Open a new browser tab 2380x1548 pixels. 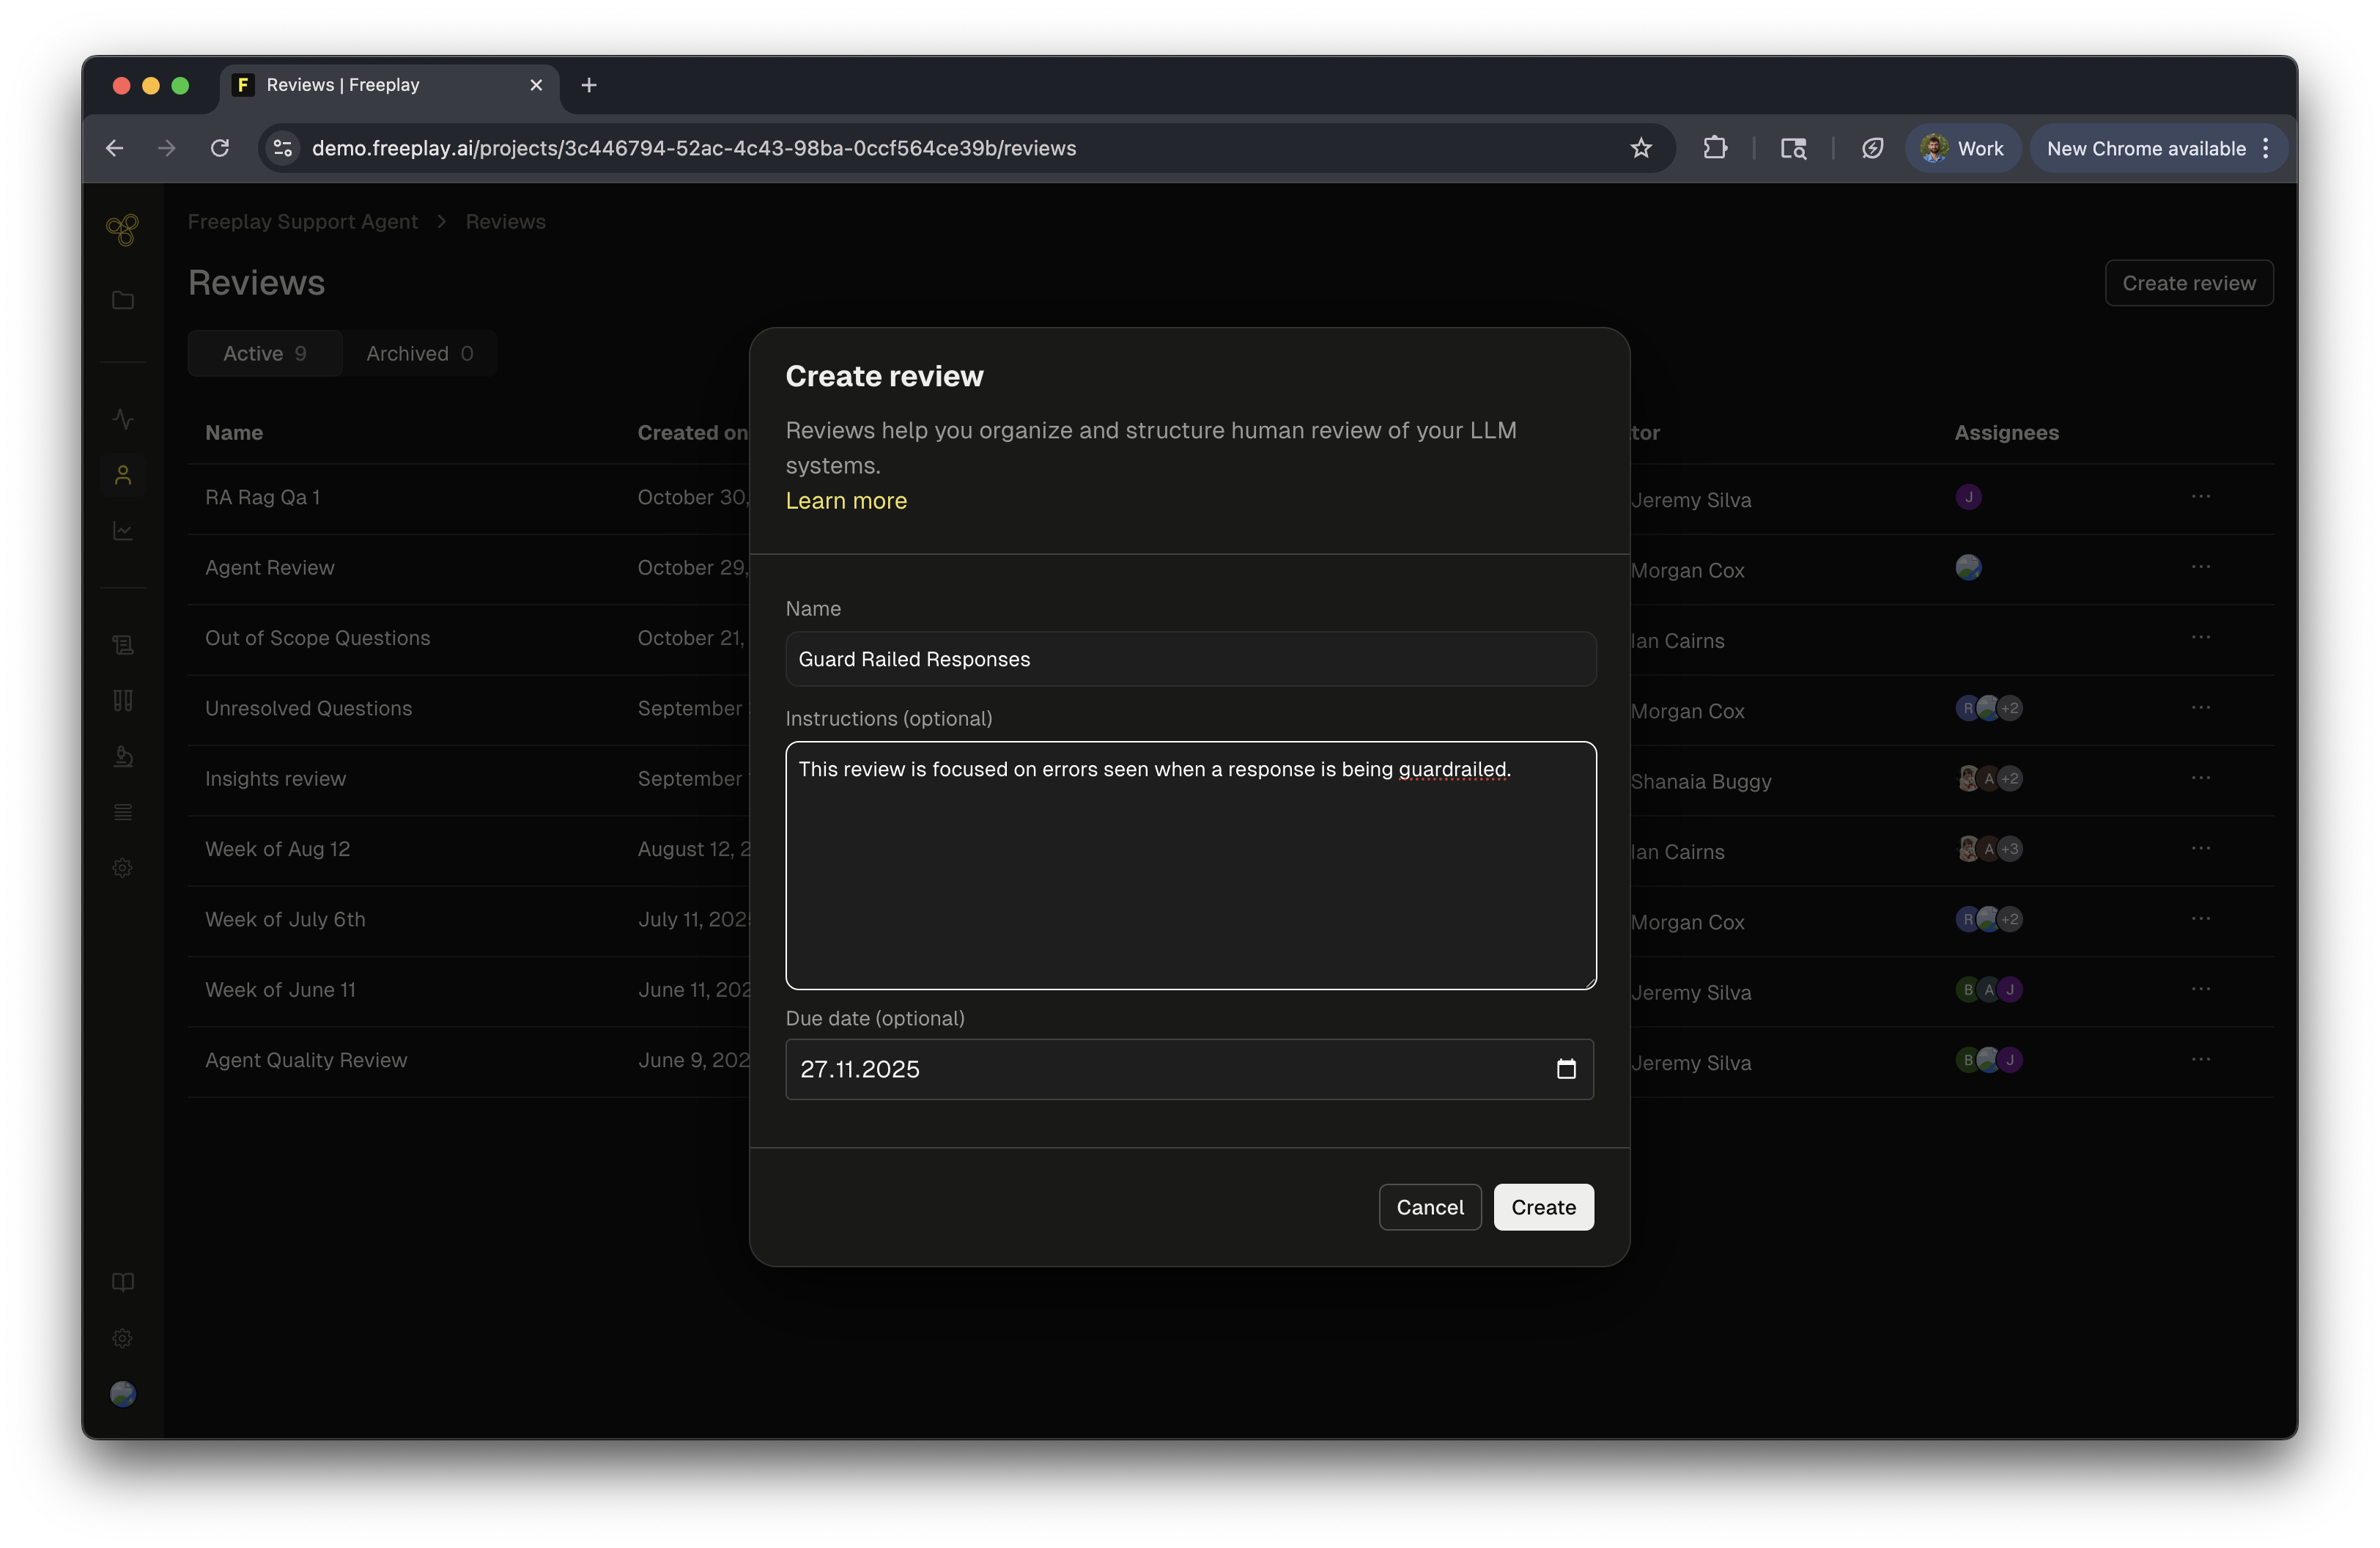[x=588, y=85]
